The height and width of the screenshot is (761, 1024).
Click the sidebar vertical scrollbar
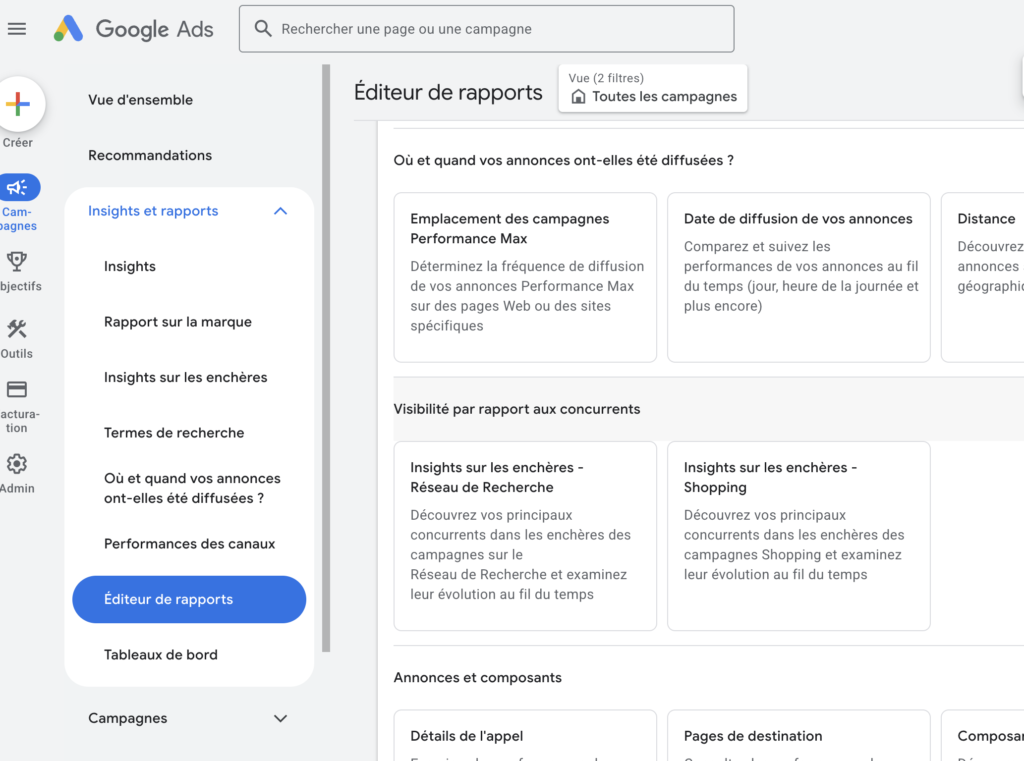pyautogui.click(x=326, y=358)
